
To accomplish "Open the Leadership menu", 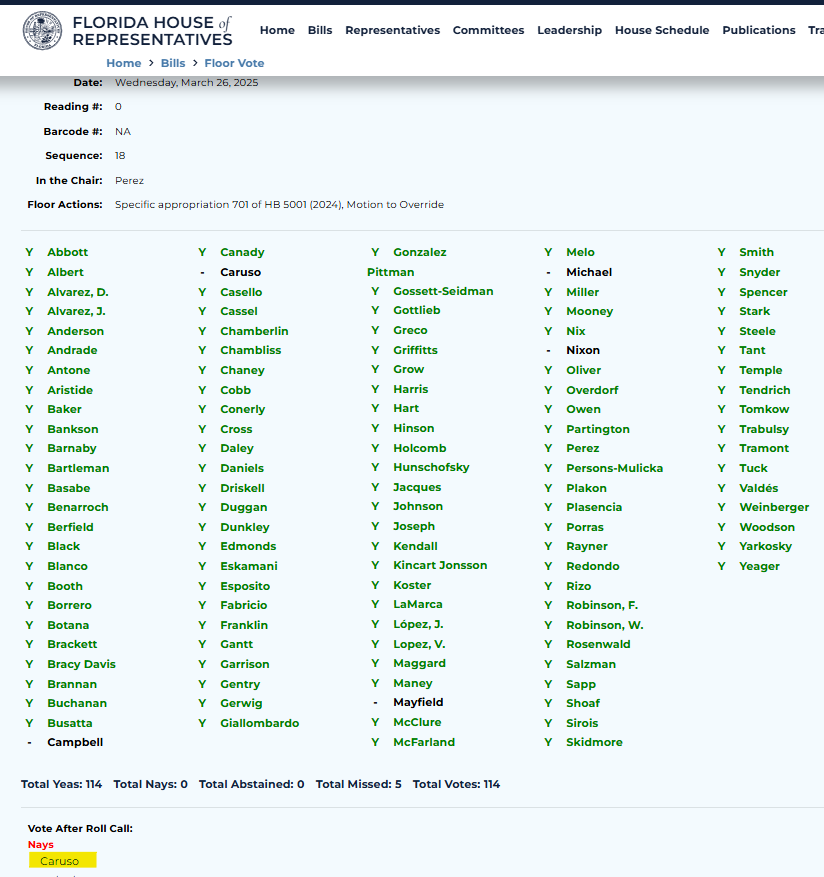I will pyautogui.click(x=569, y=30).
